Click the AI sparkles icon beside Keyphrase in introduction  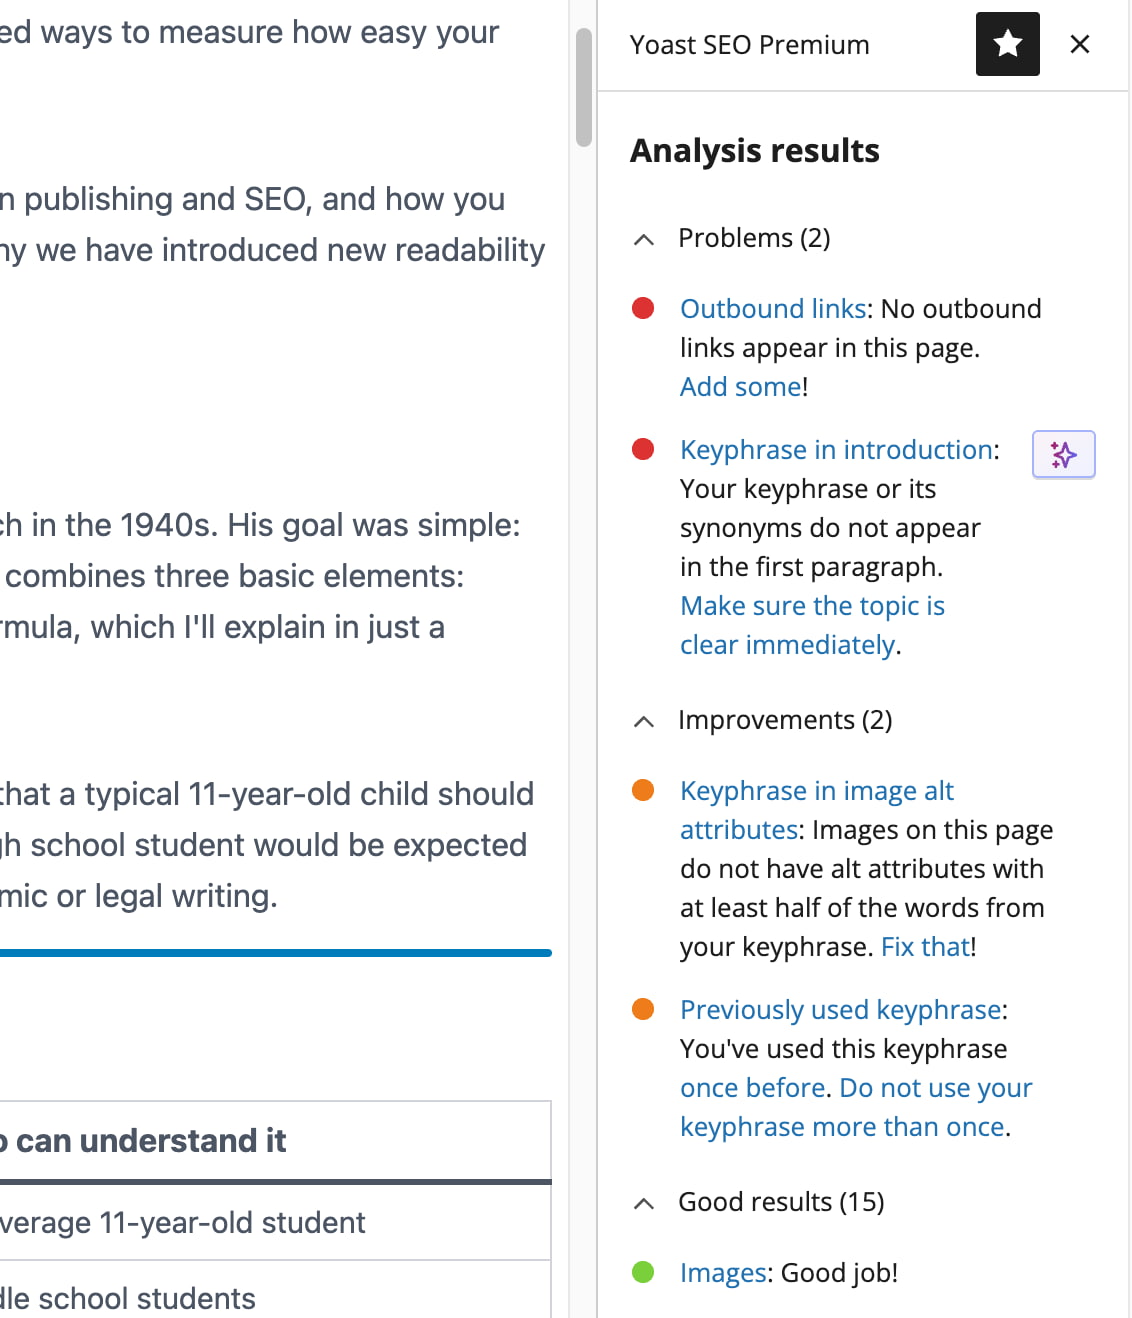pos(1063,454)
